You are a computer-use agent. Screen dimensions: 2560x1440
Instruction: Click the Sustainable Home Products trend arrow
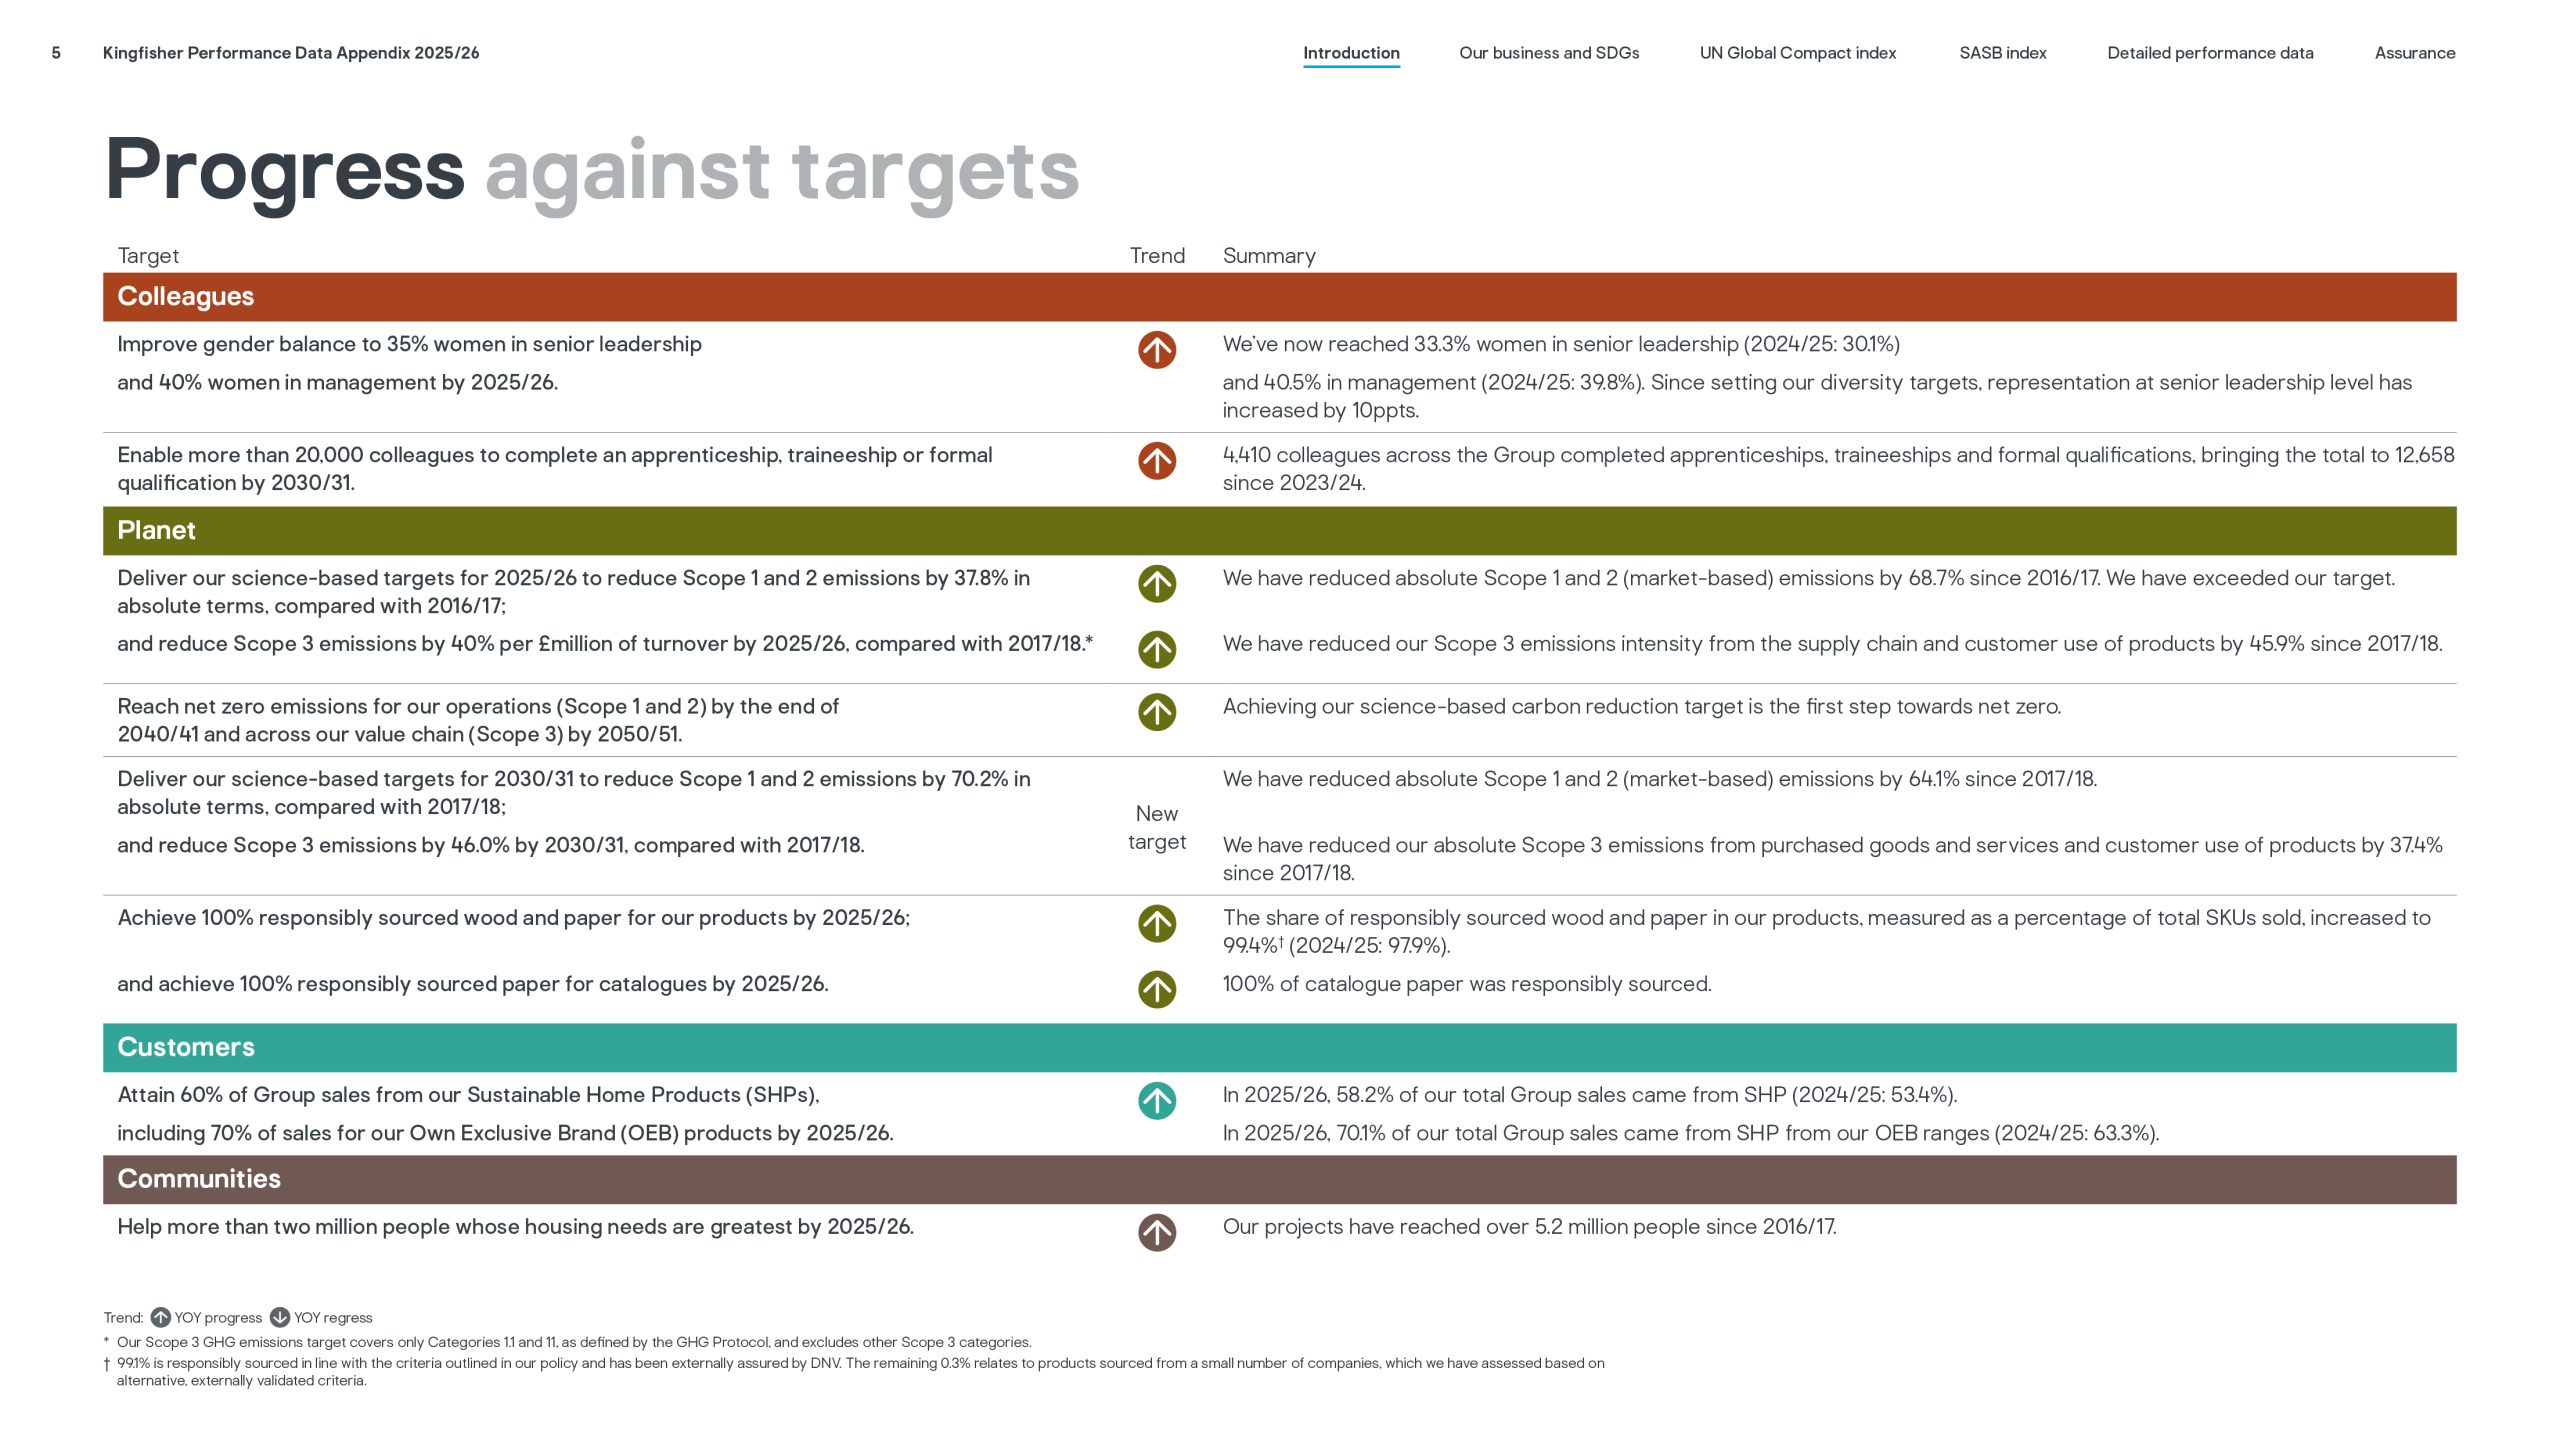[1157, 1101]
